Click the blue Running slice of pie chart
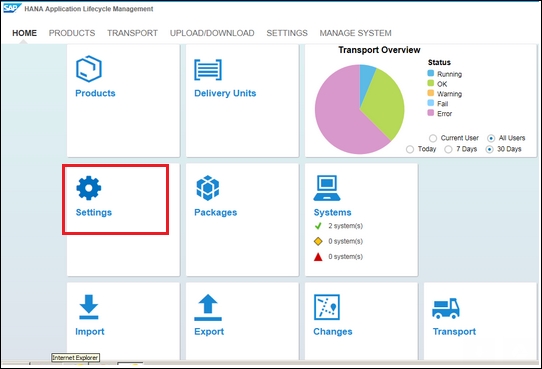 (x=365, y=79)
